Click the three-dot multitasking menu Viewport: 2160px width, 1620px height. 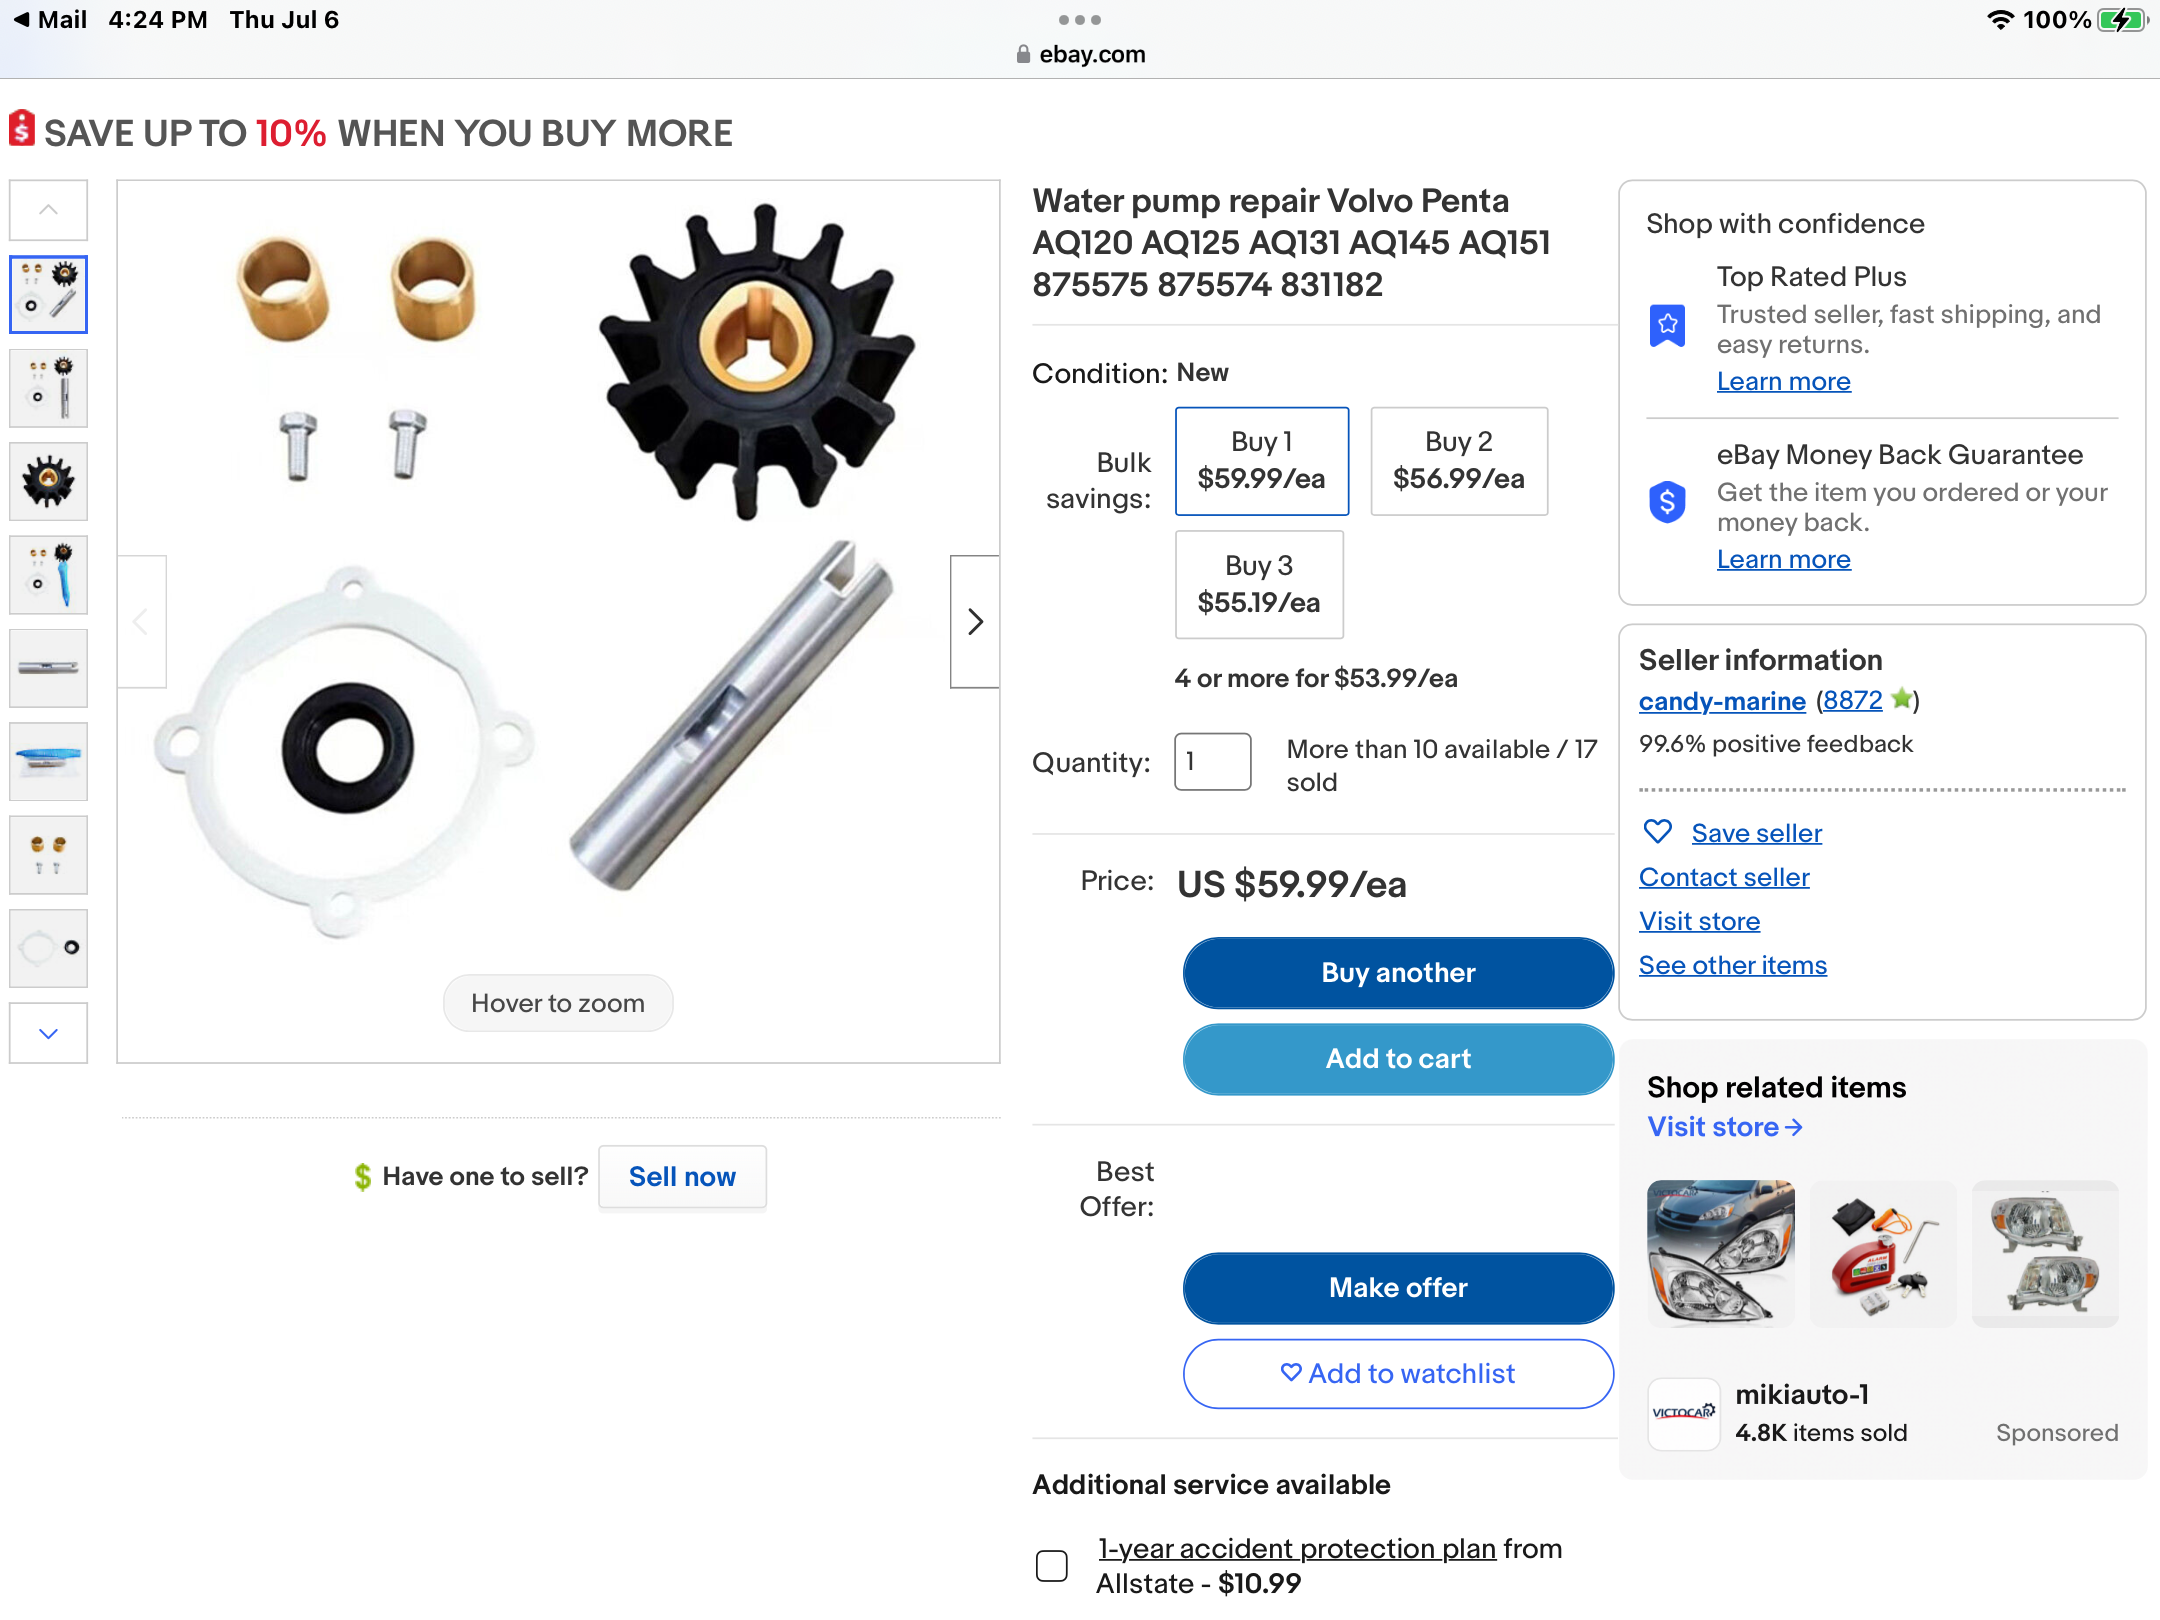point(1079,20)
